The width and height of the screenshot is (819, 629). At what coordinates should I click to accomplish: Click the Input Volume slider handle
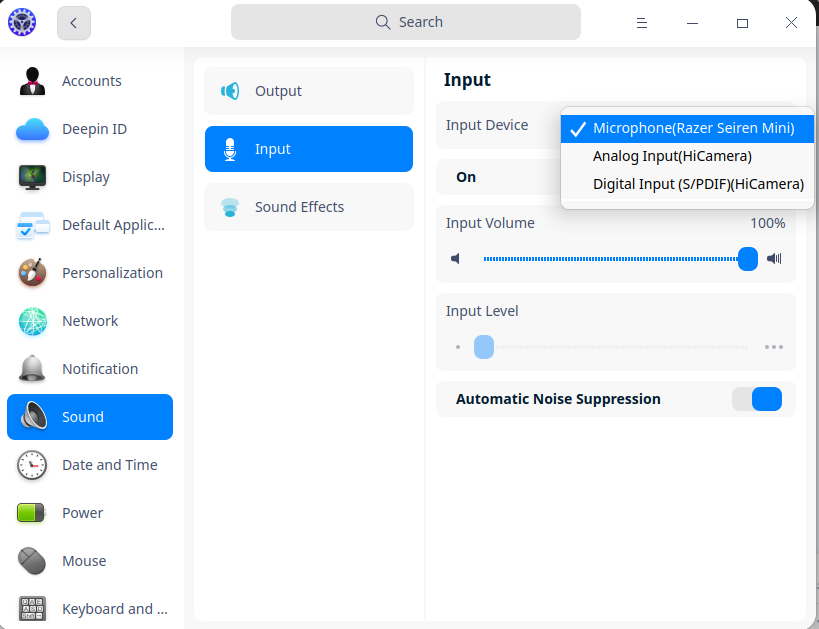coord(748,259)
